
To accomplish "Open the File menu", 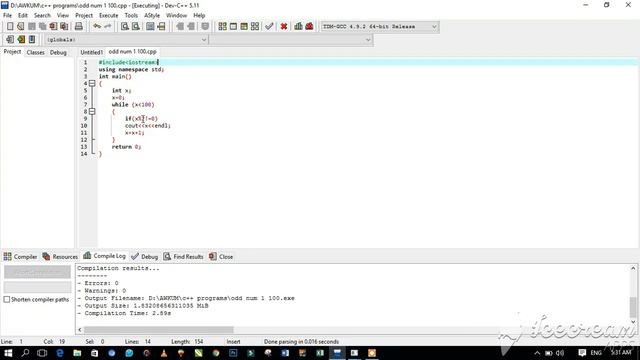I will 7,15.
